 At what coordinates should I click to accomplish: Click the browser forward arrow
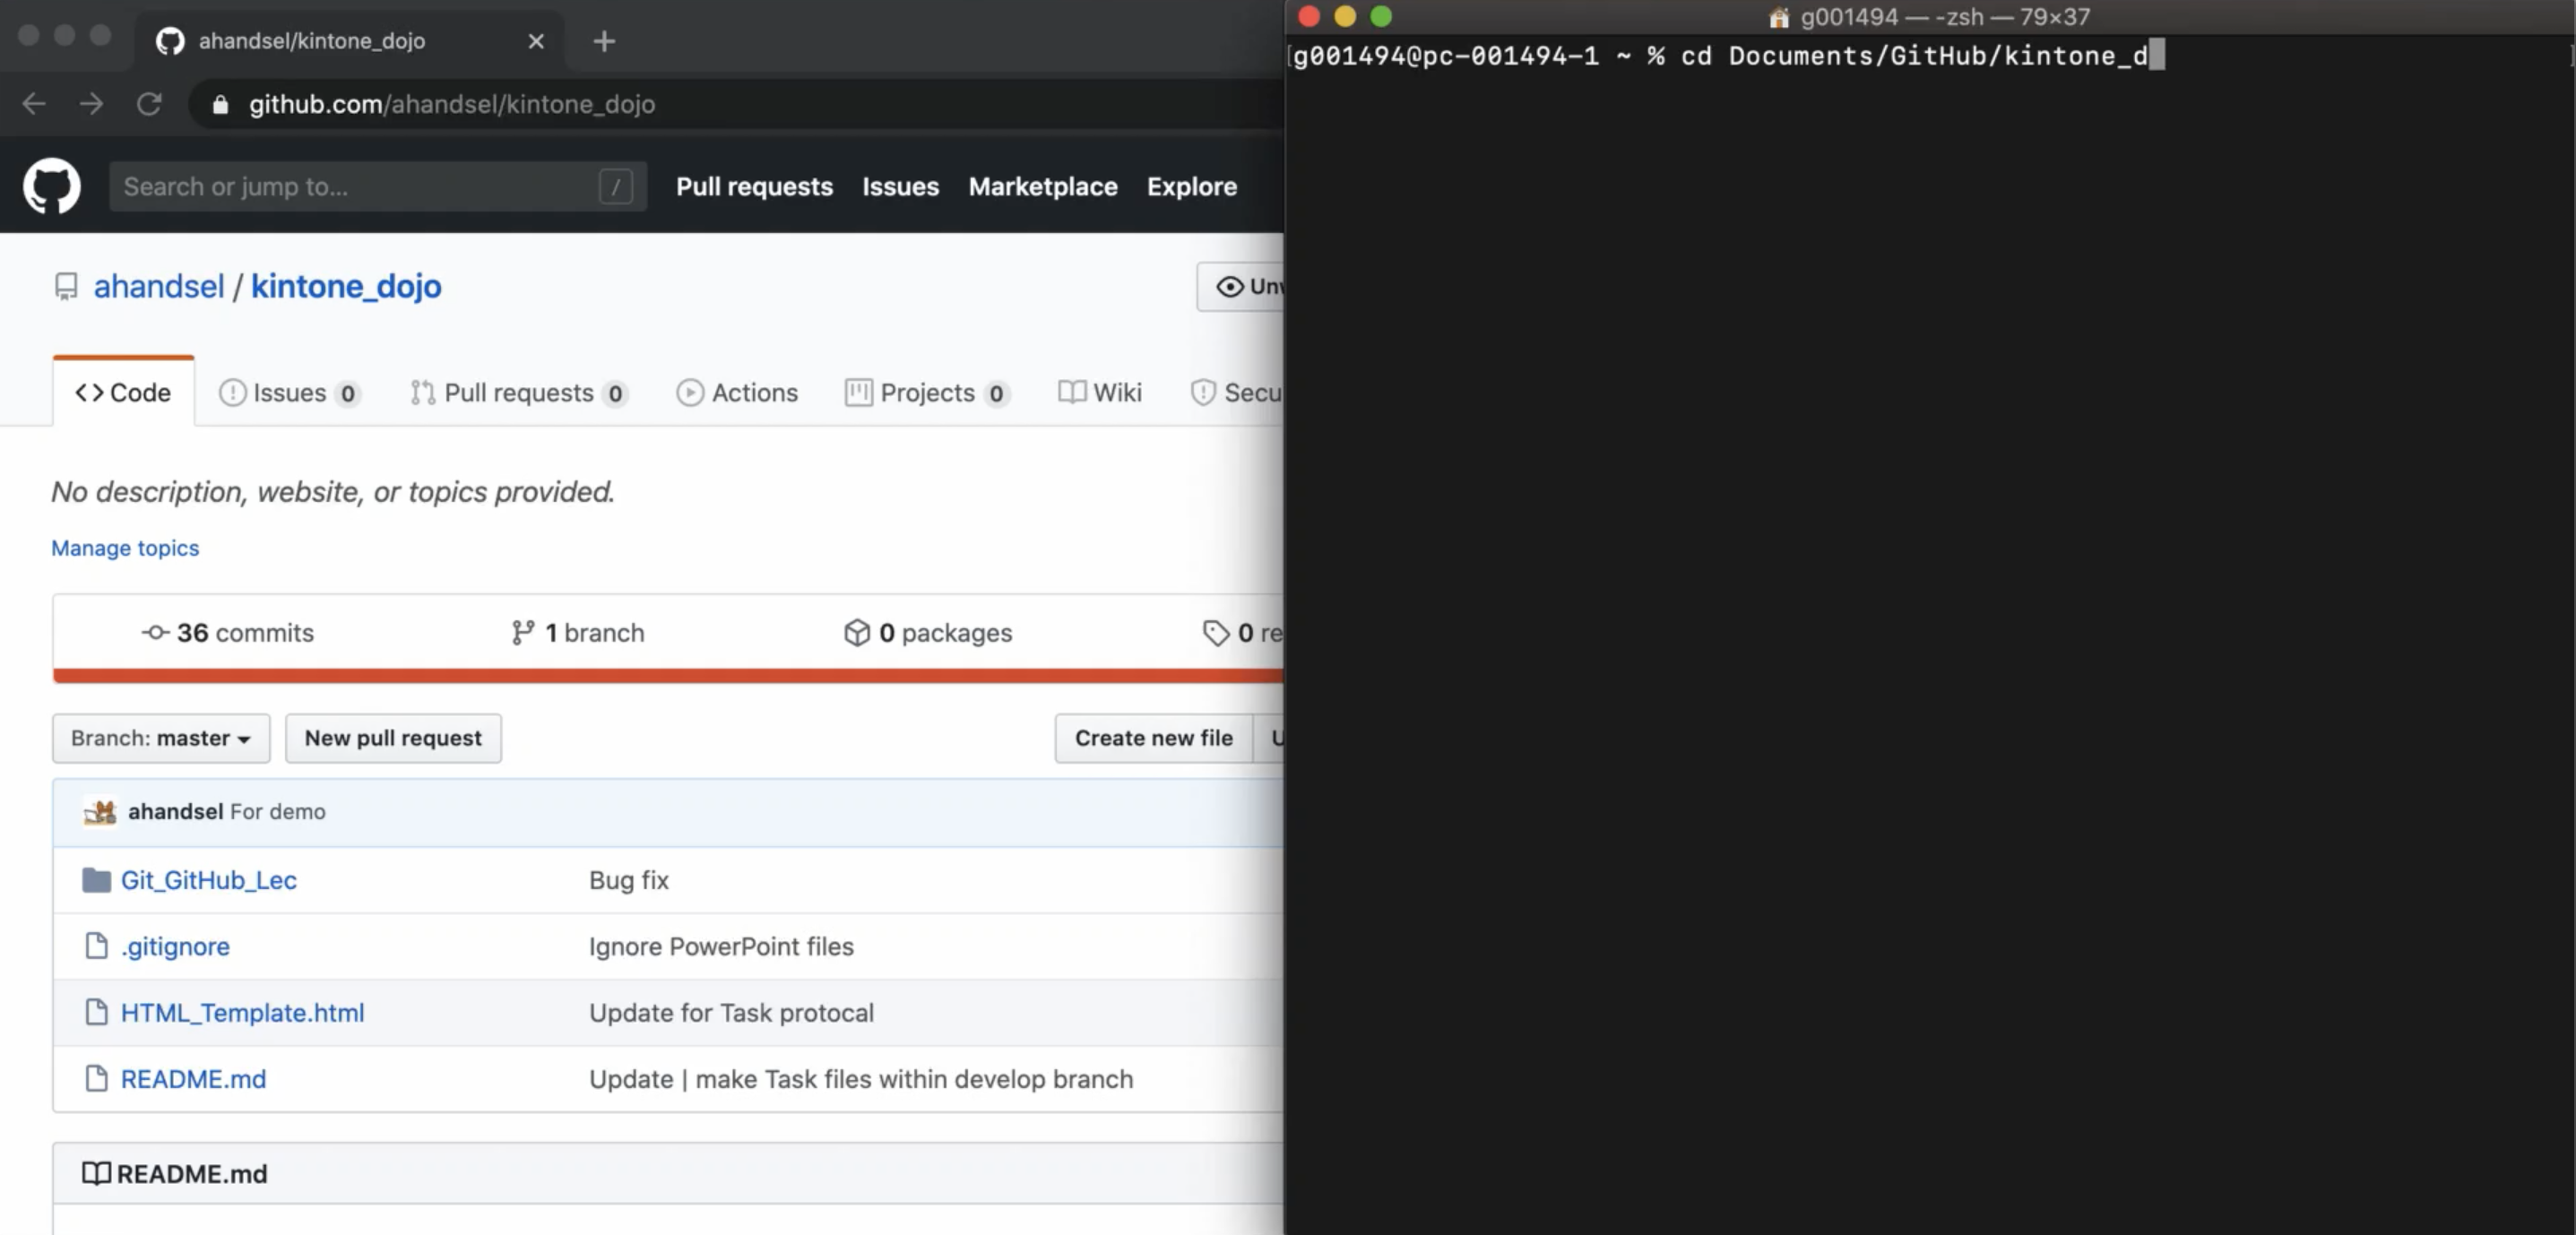pyautogui.click(x=91, y=104)
